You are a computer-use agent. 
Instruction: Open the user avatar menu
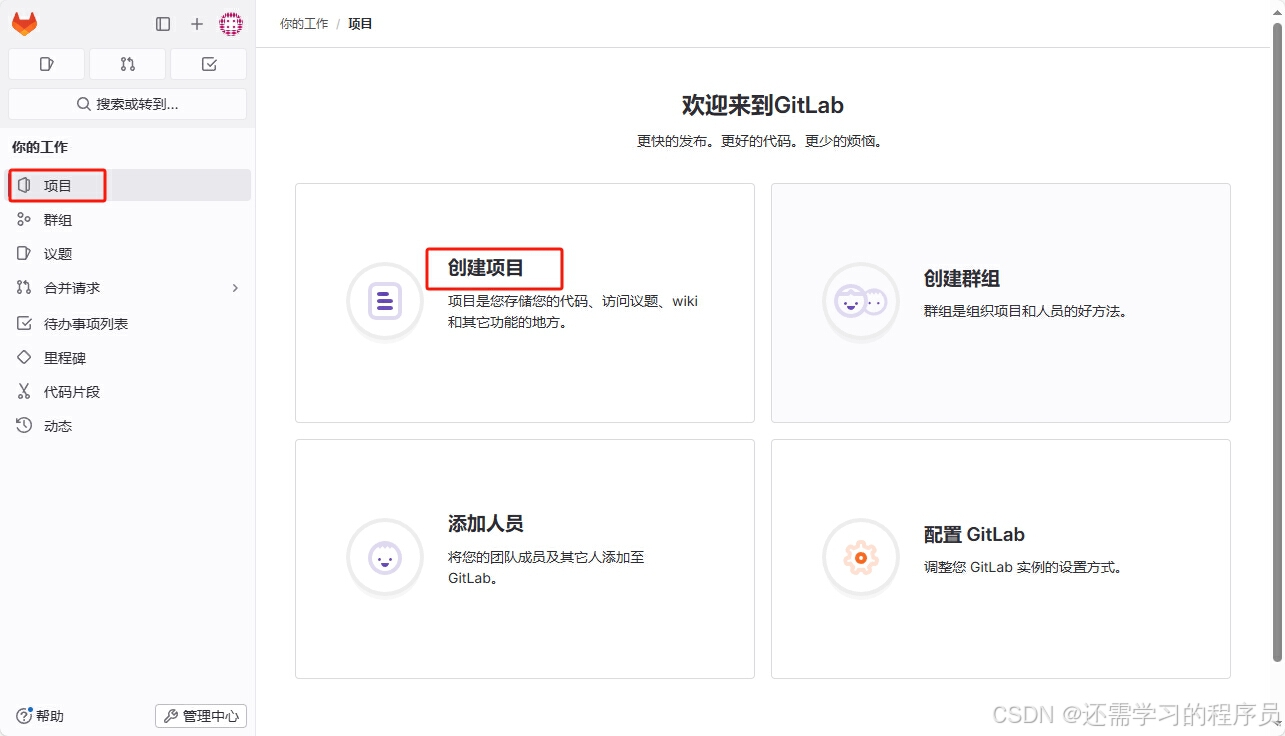click(x=231, y=24)
